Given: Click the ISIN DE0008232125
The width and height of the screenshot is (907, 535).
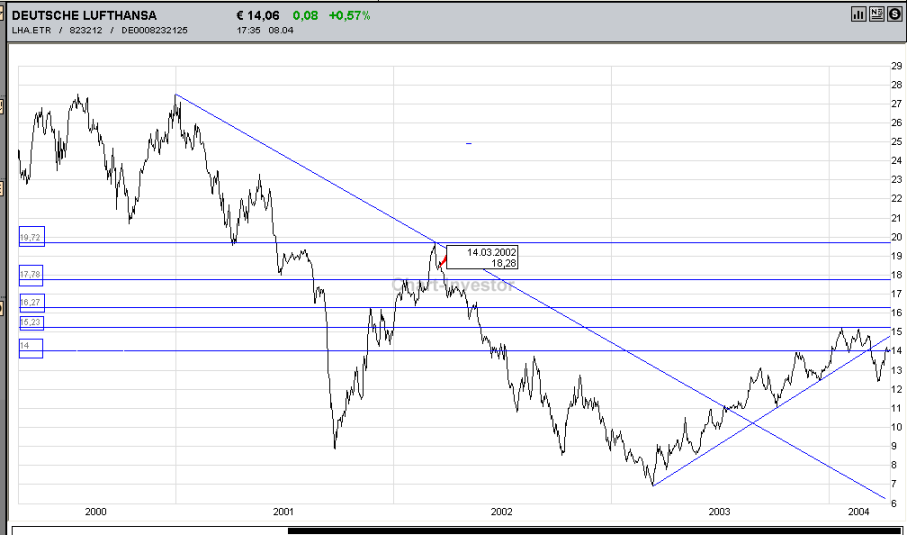Looking at the screenshot, I should click(x=154, y=30).
